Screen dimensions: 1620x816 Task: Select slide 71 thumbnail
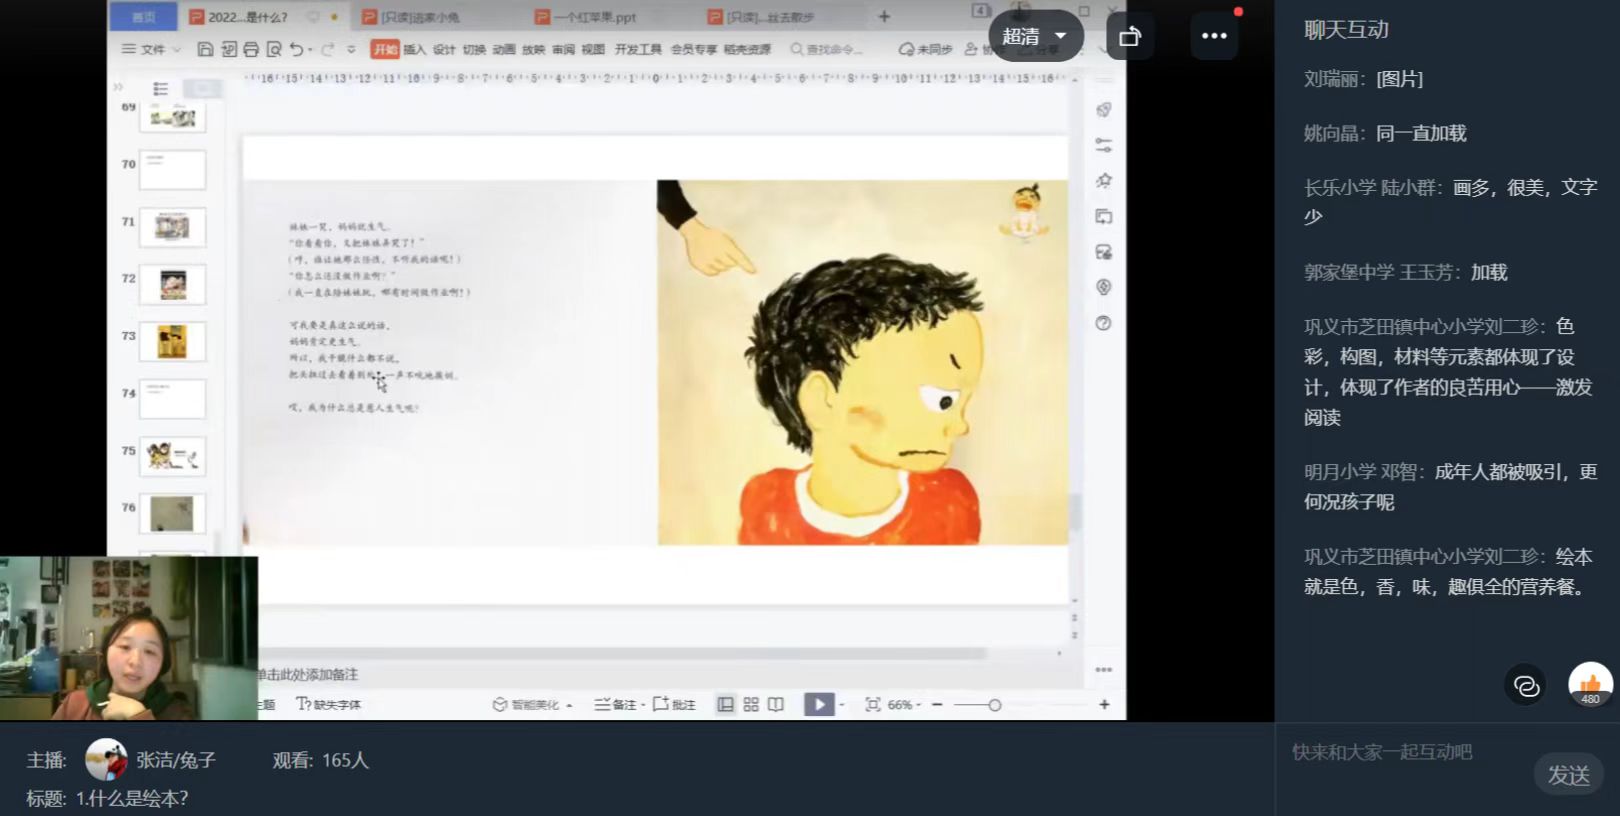click(172, 227)
